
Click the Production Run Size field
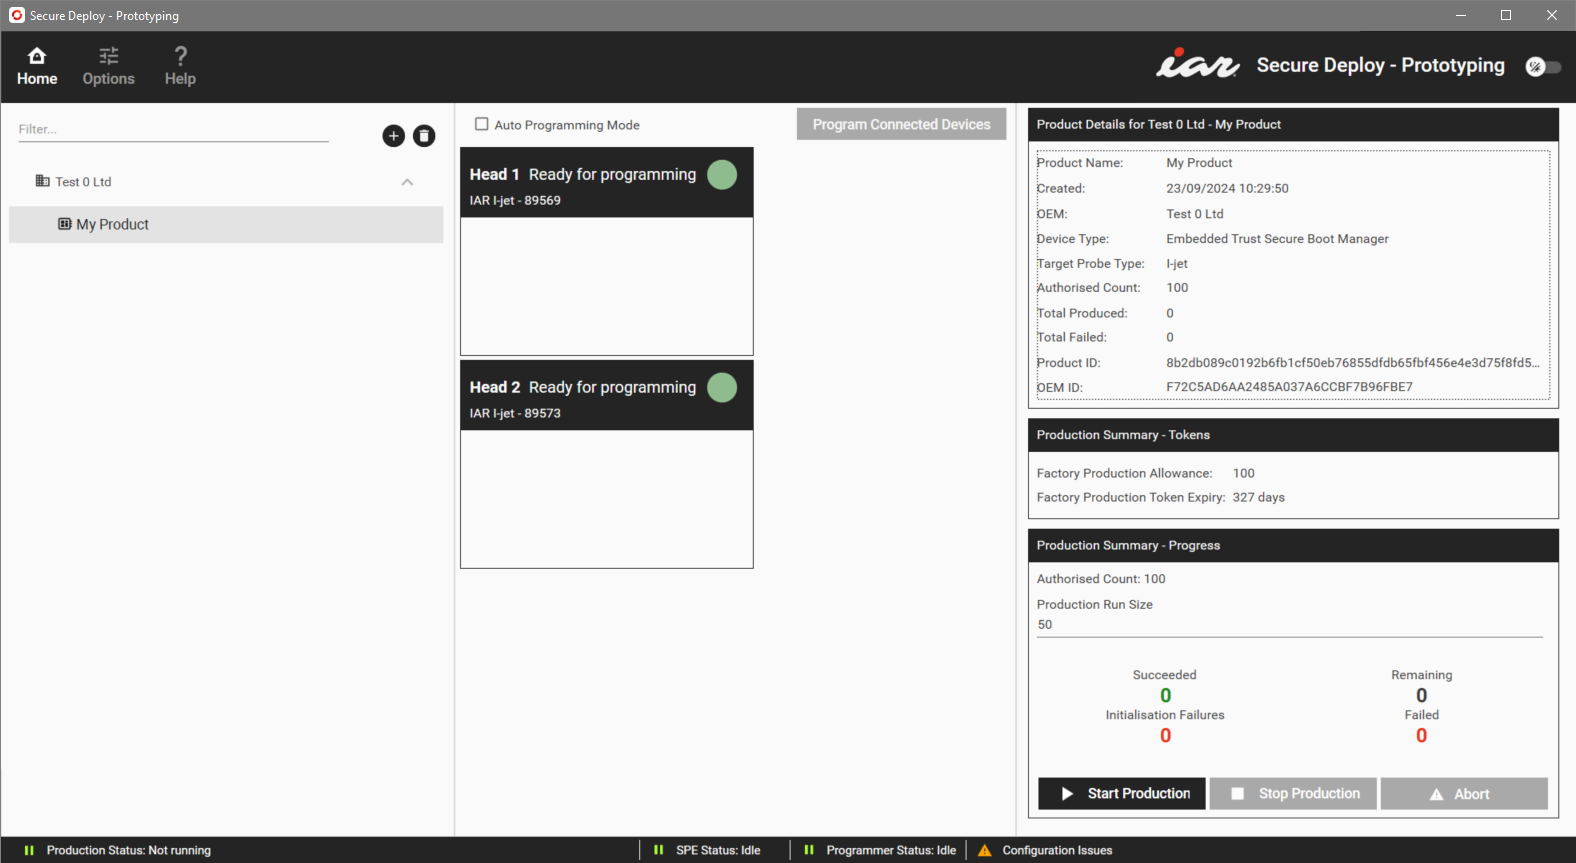(x=1289, y=625)
